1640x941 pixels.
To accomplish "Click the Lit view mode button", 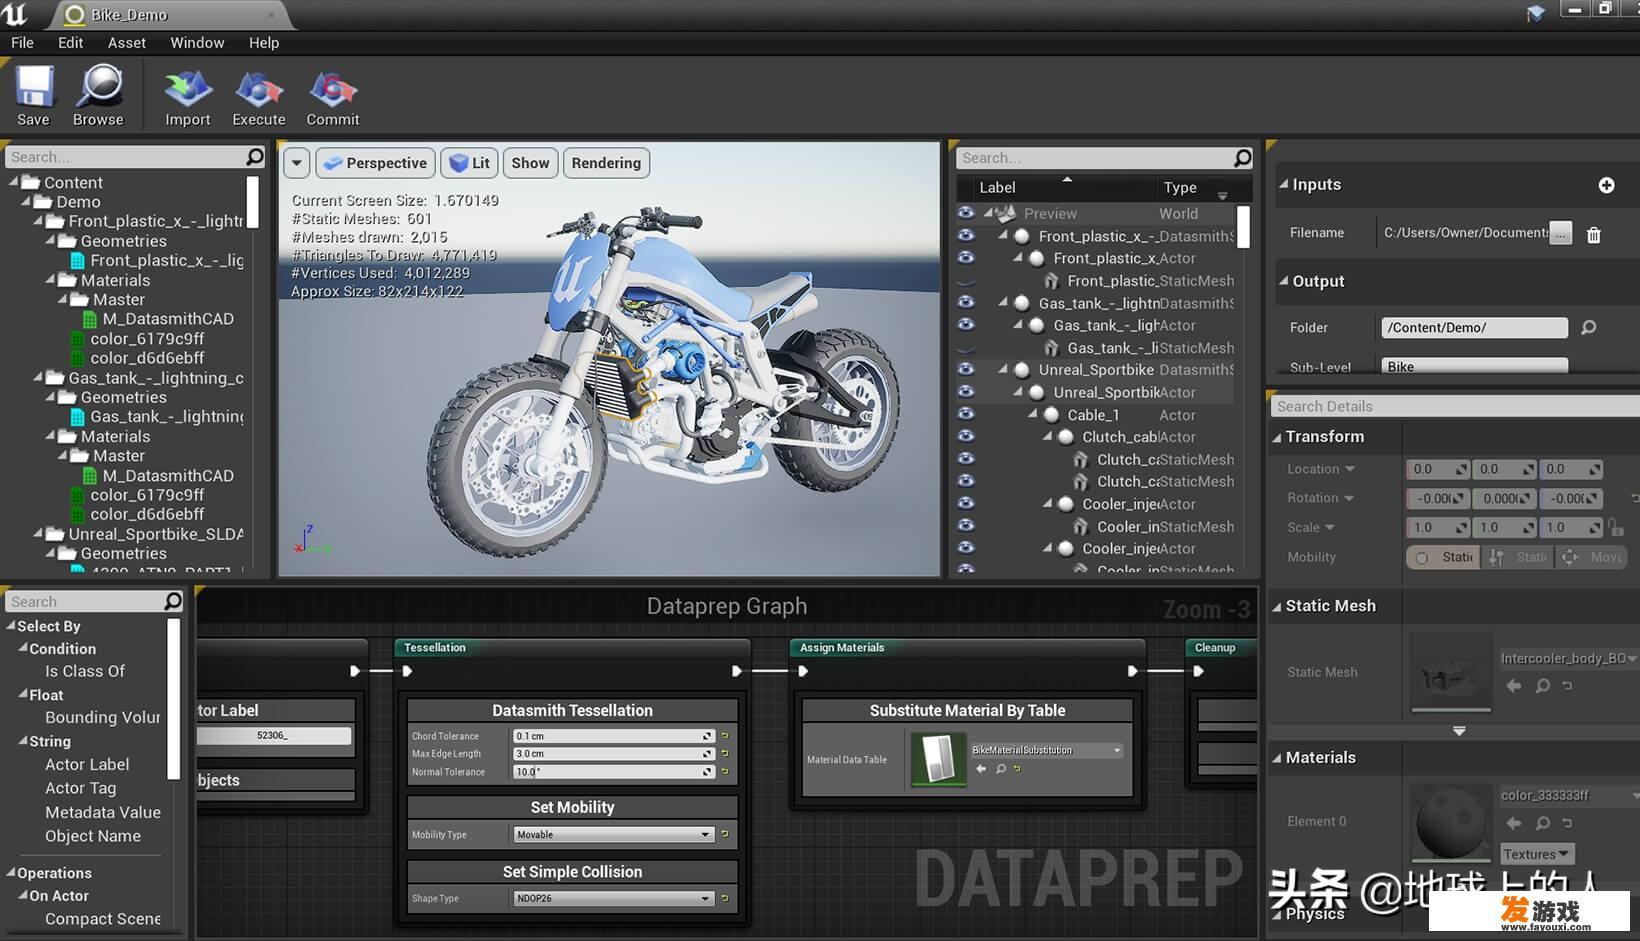I will point(469,163).
